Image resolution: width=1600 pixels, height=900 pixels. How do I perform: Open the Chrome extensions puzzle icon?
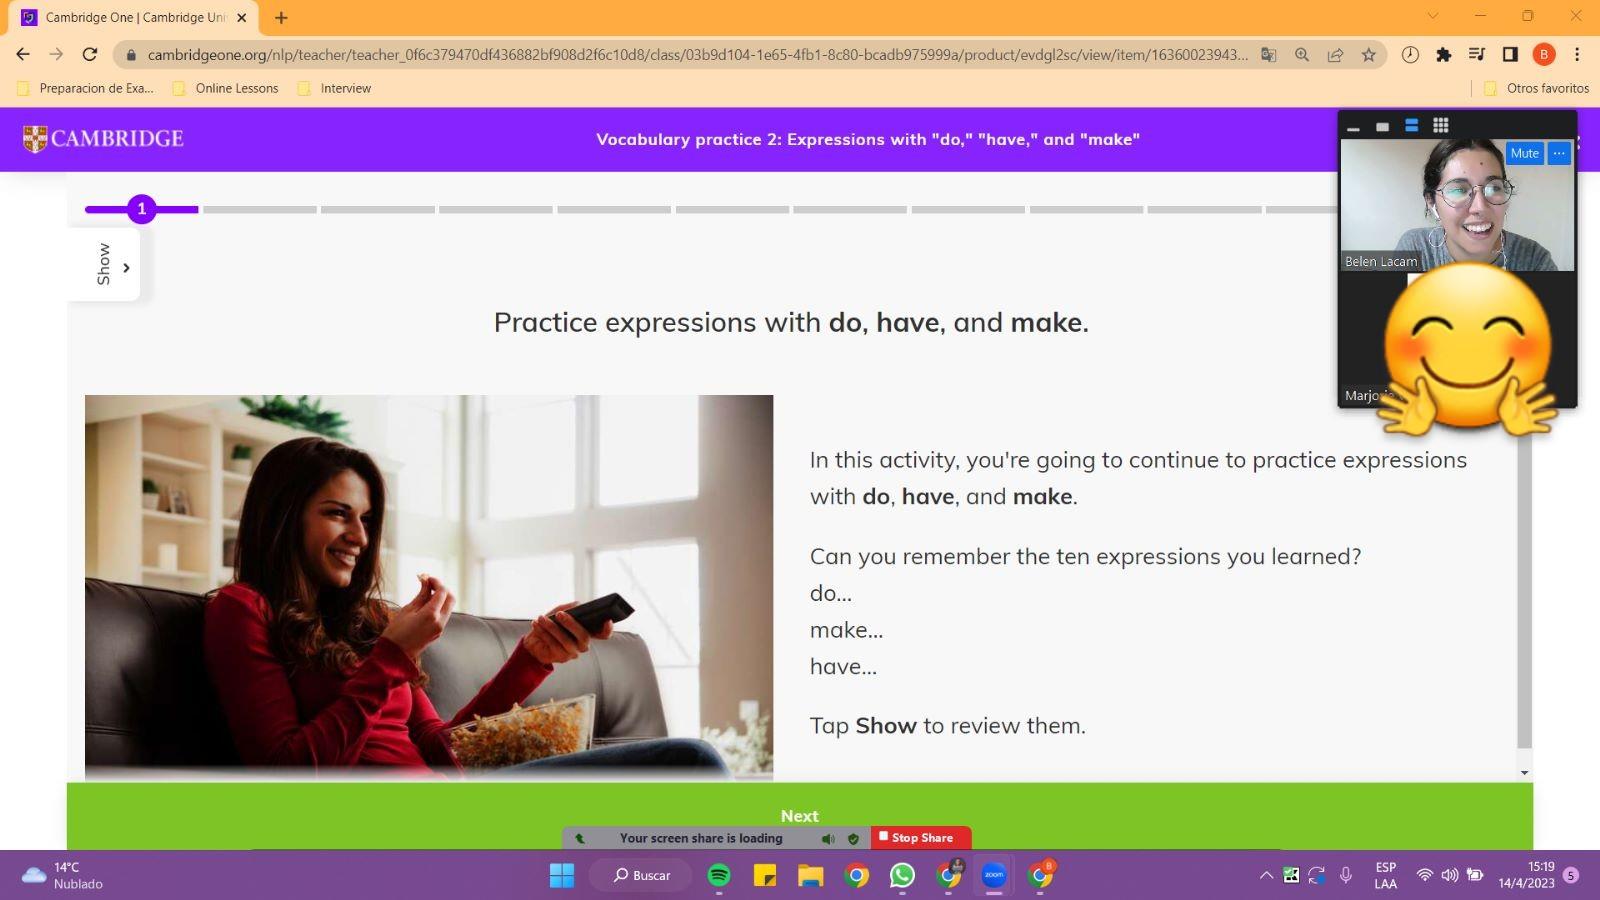1443,55
